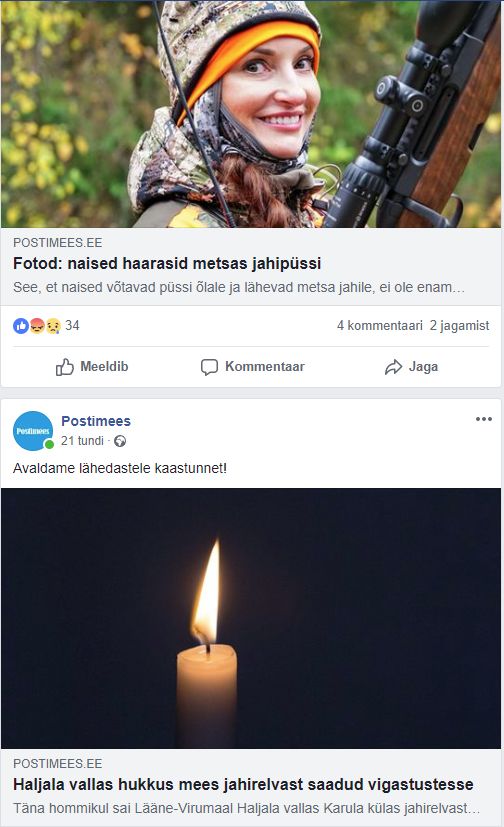504x827 pixels.
Task: View the 4 kommentaari comments
Action: [x=380, y=325]
